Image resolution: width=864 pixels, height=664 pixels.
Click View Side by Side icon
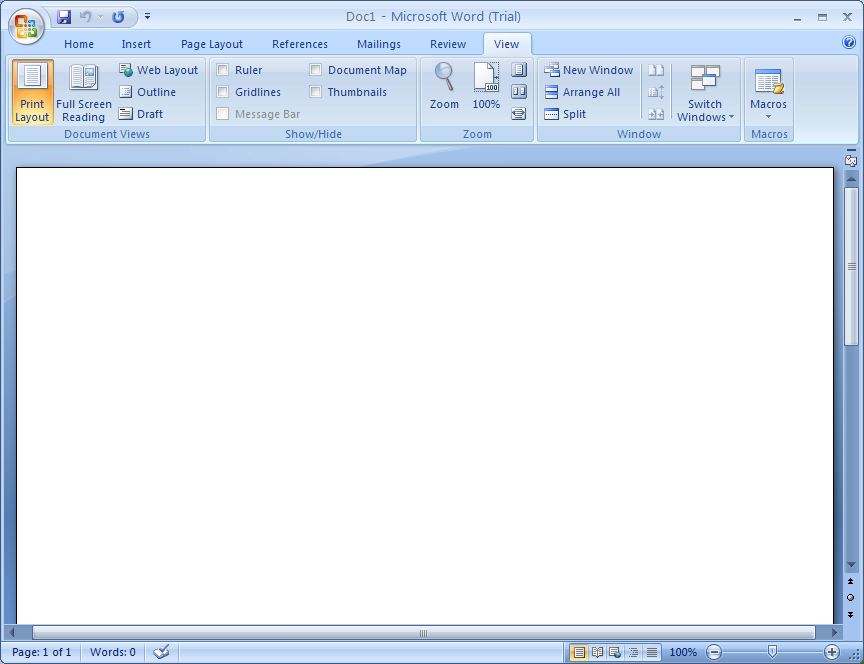click(656, 70)
